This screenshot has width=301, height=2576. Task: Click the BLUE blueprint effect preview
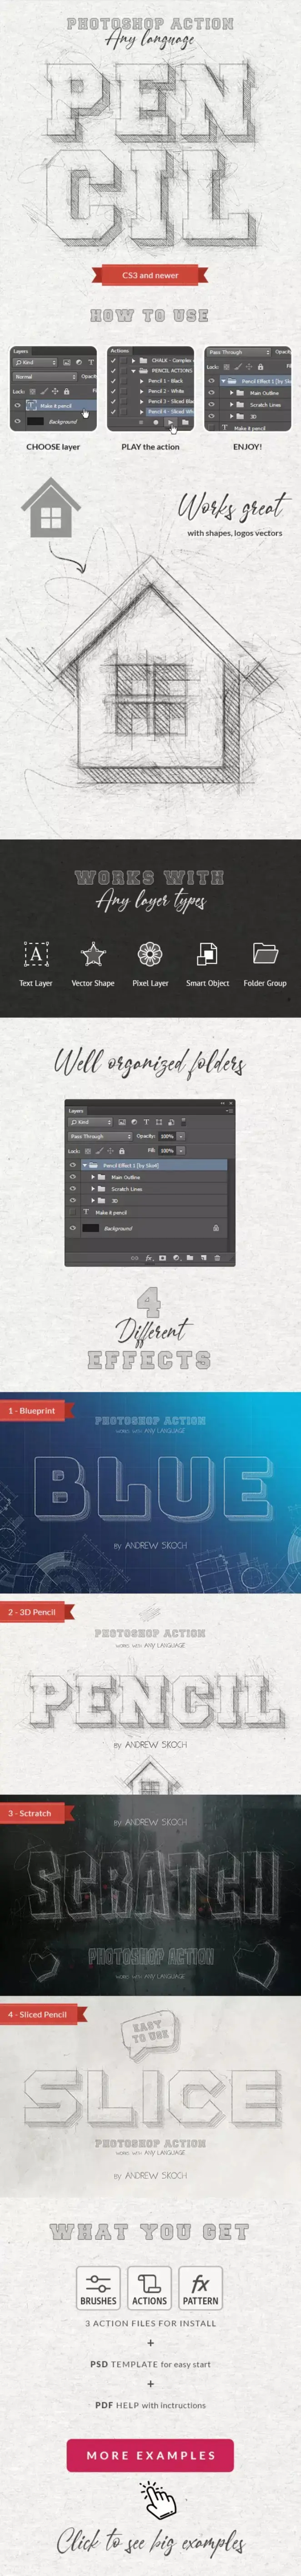pyautogui.click(x=150, y=1492)
